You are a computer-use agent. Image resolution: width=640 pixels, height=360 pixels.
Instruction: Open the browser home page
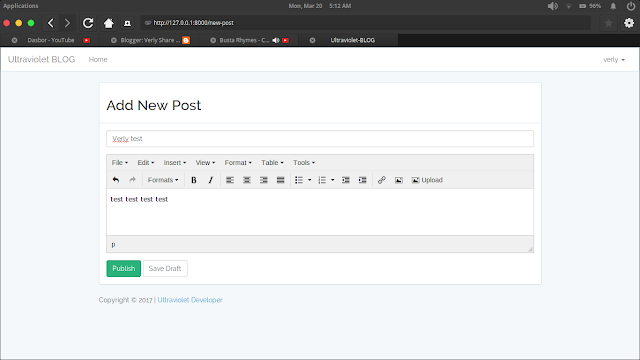109,23
